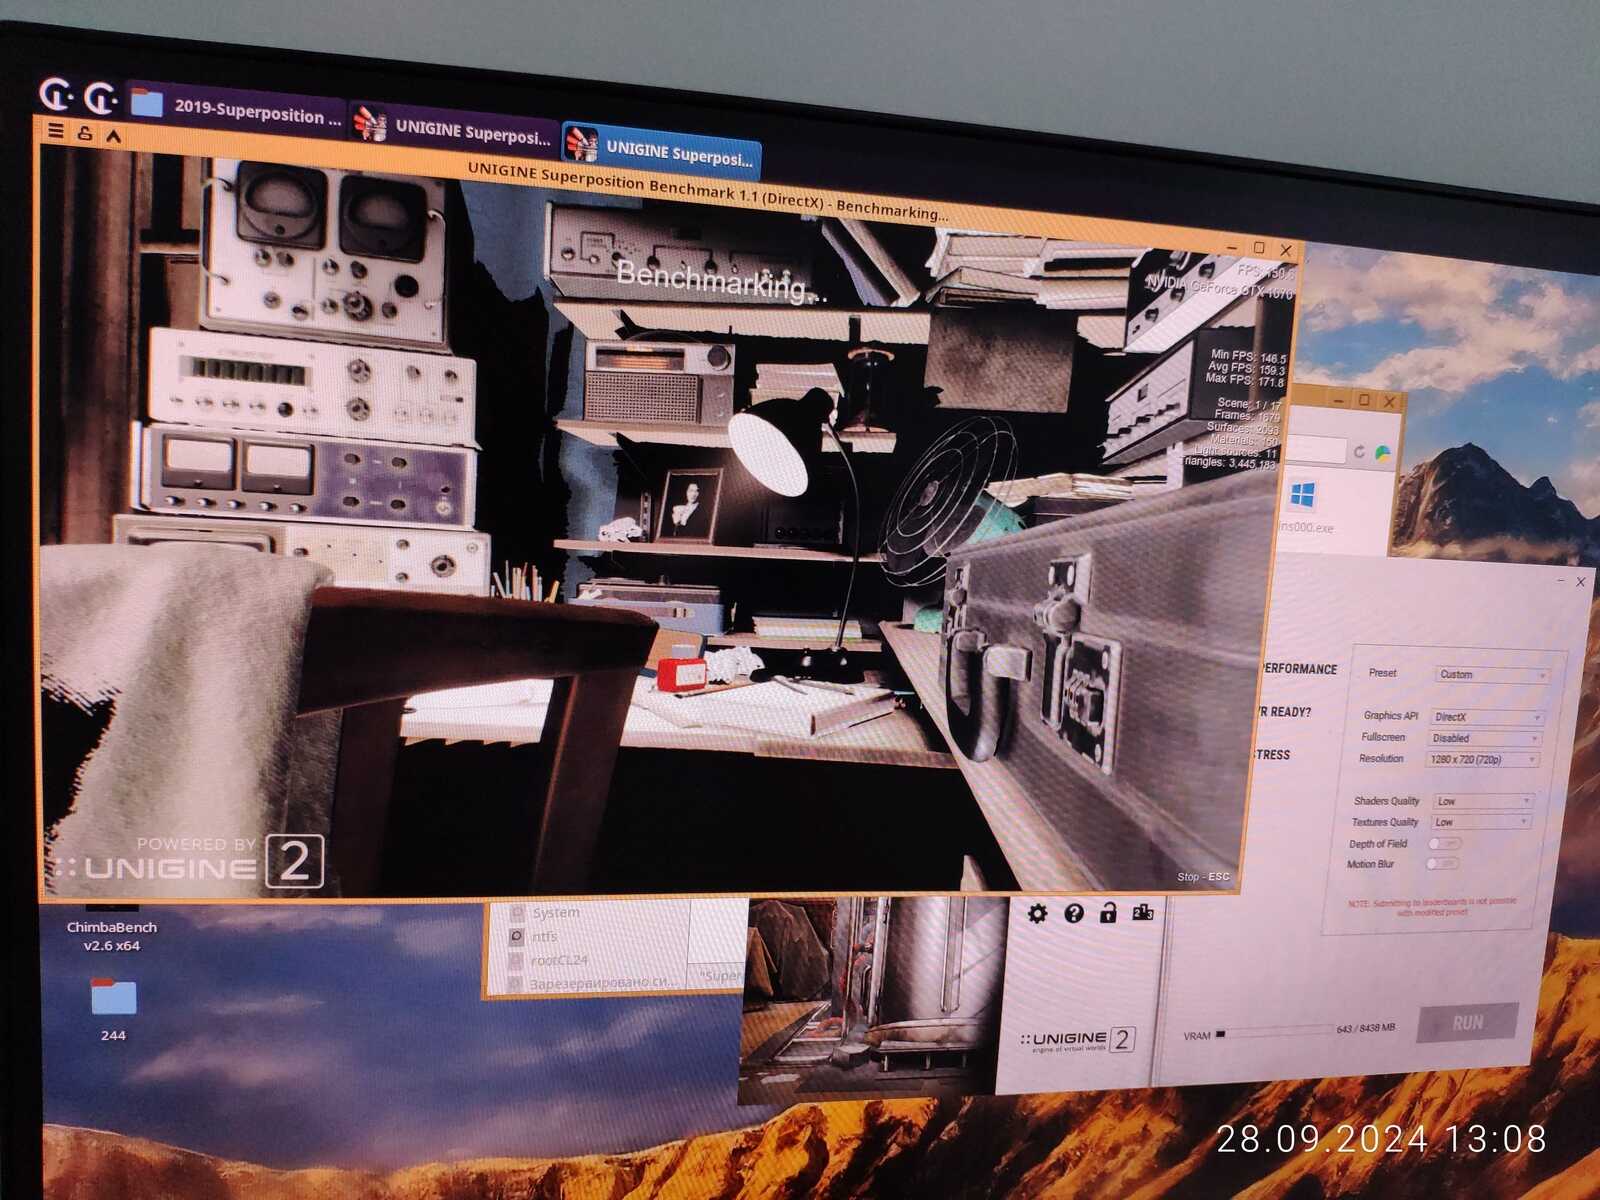Toggle the Motion Blur switch
This screenshot has width=1600, height=1200.
coord(1441,864)
